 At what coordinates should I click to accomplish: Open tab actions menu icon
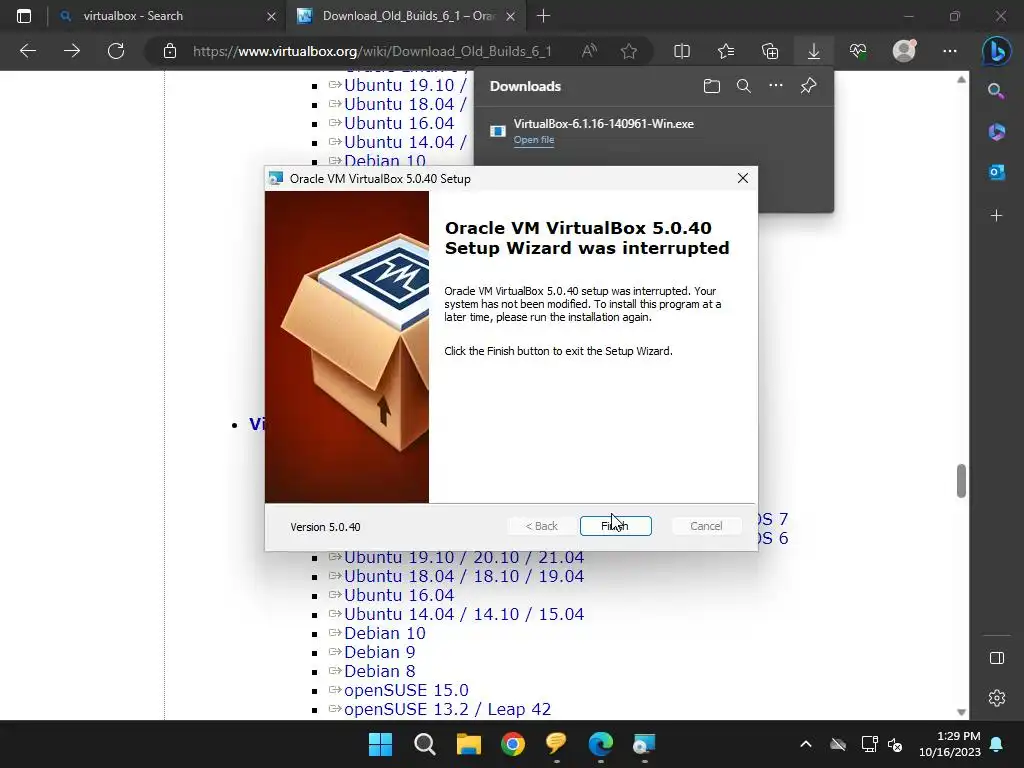click(24, 16)
